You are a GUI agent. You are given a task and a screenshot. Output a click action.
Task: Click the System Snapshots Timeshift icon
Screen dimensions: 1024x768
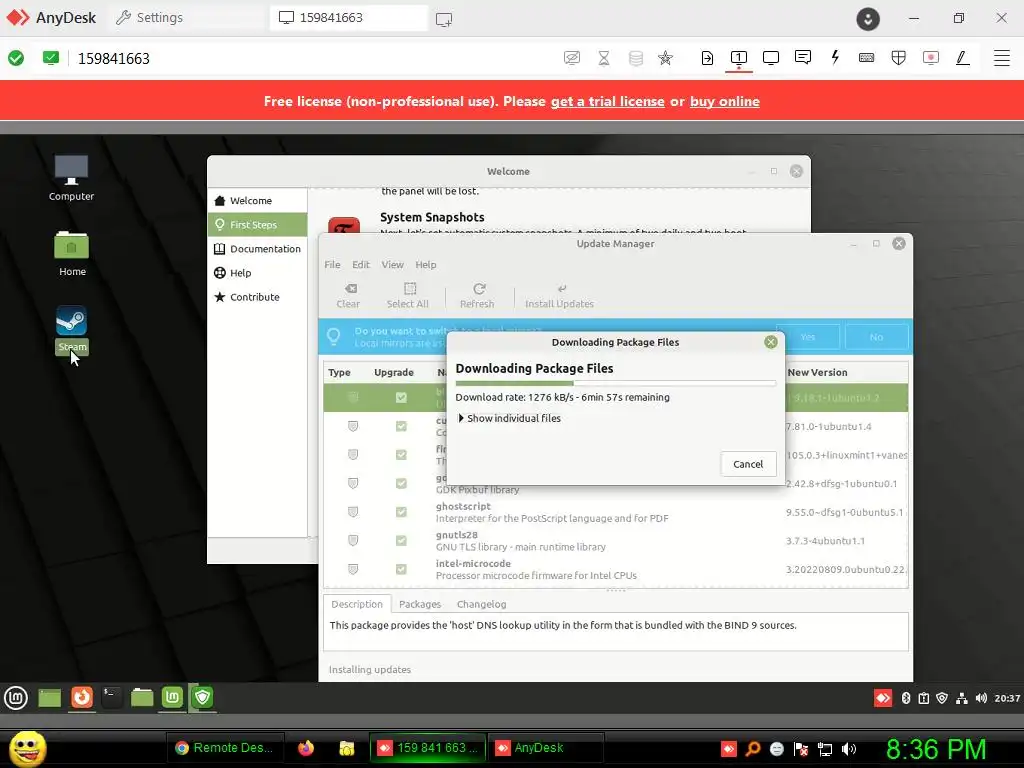click(x=344, y=225)
